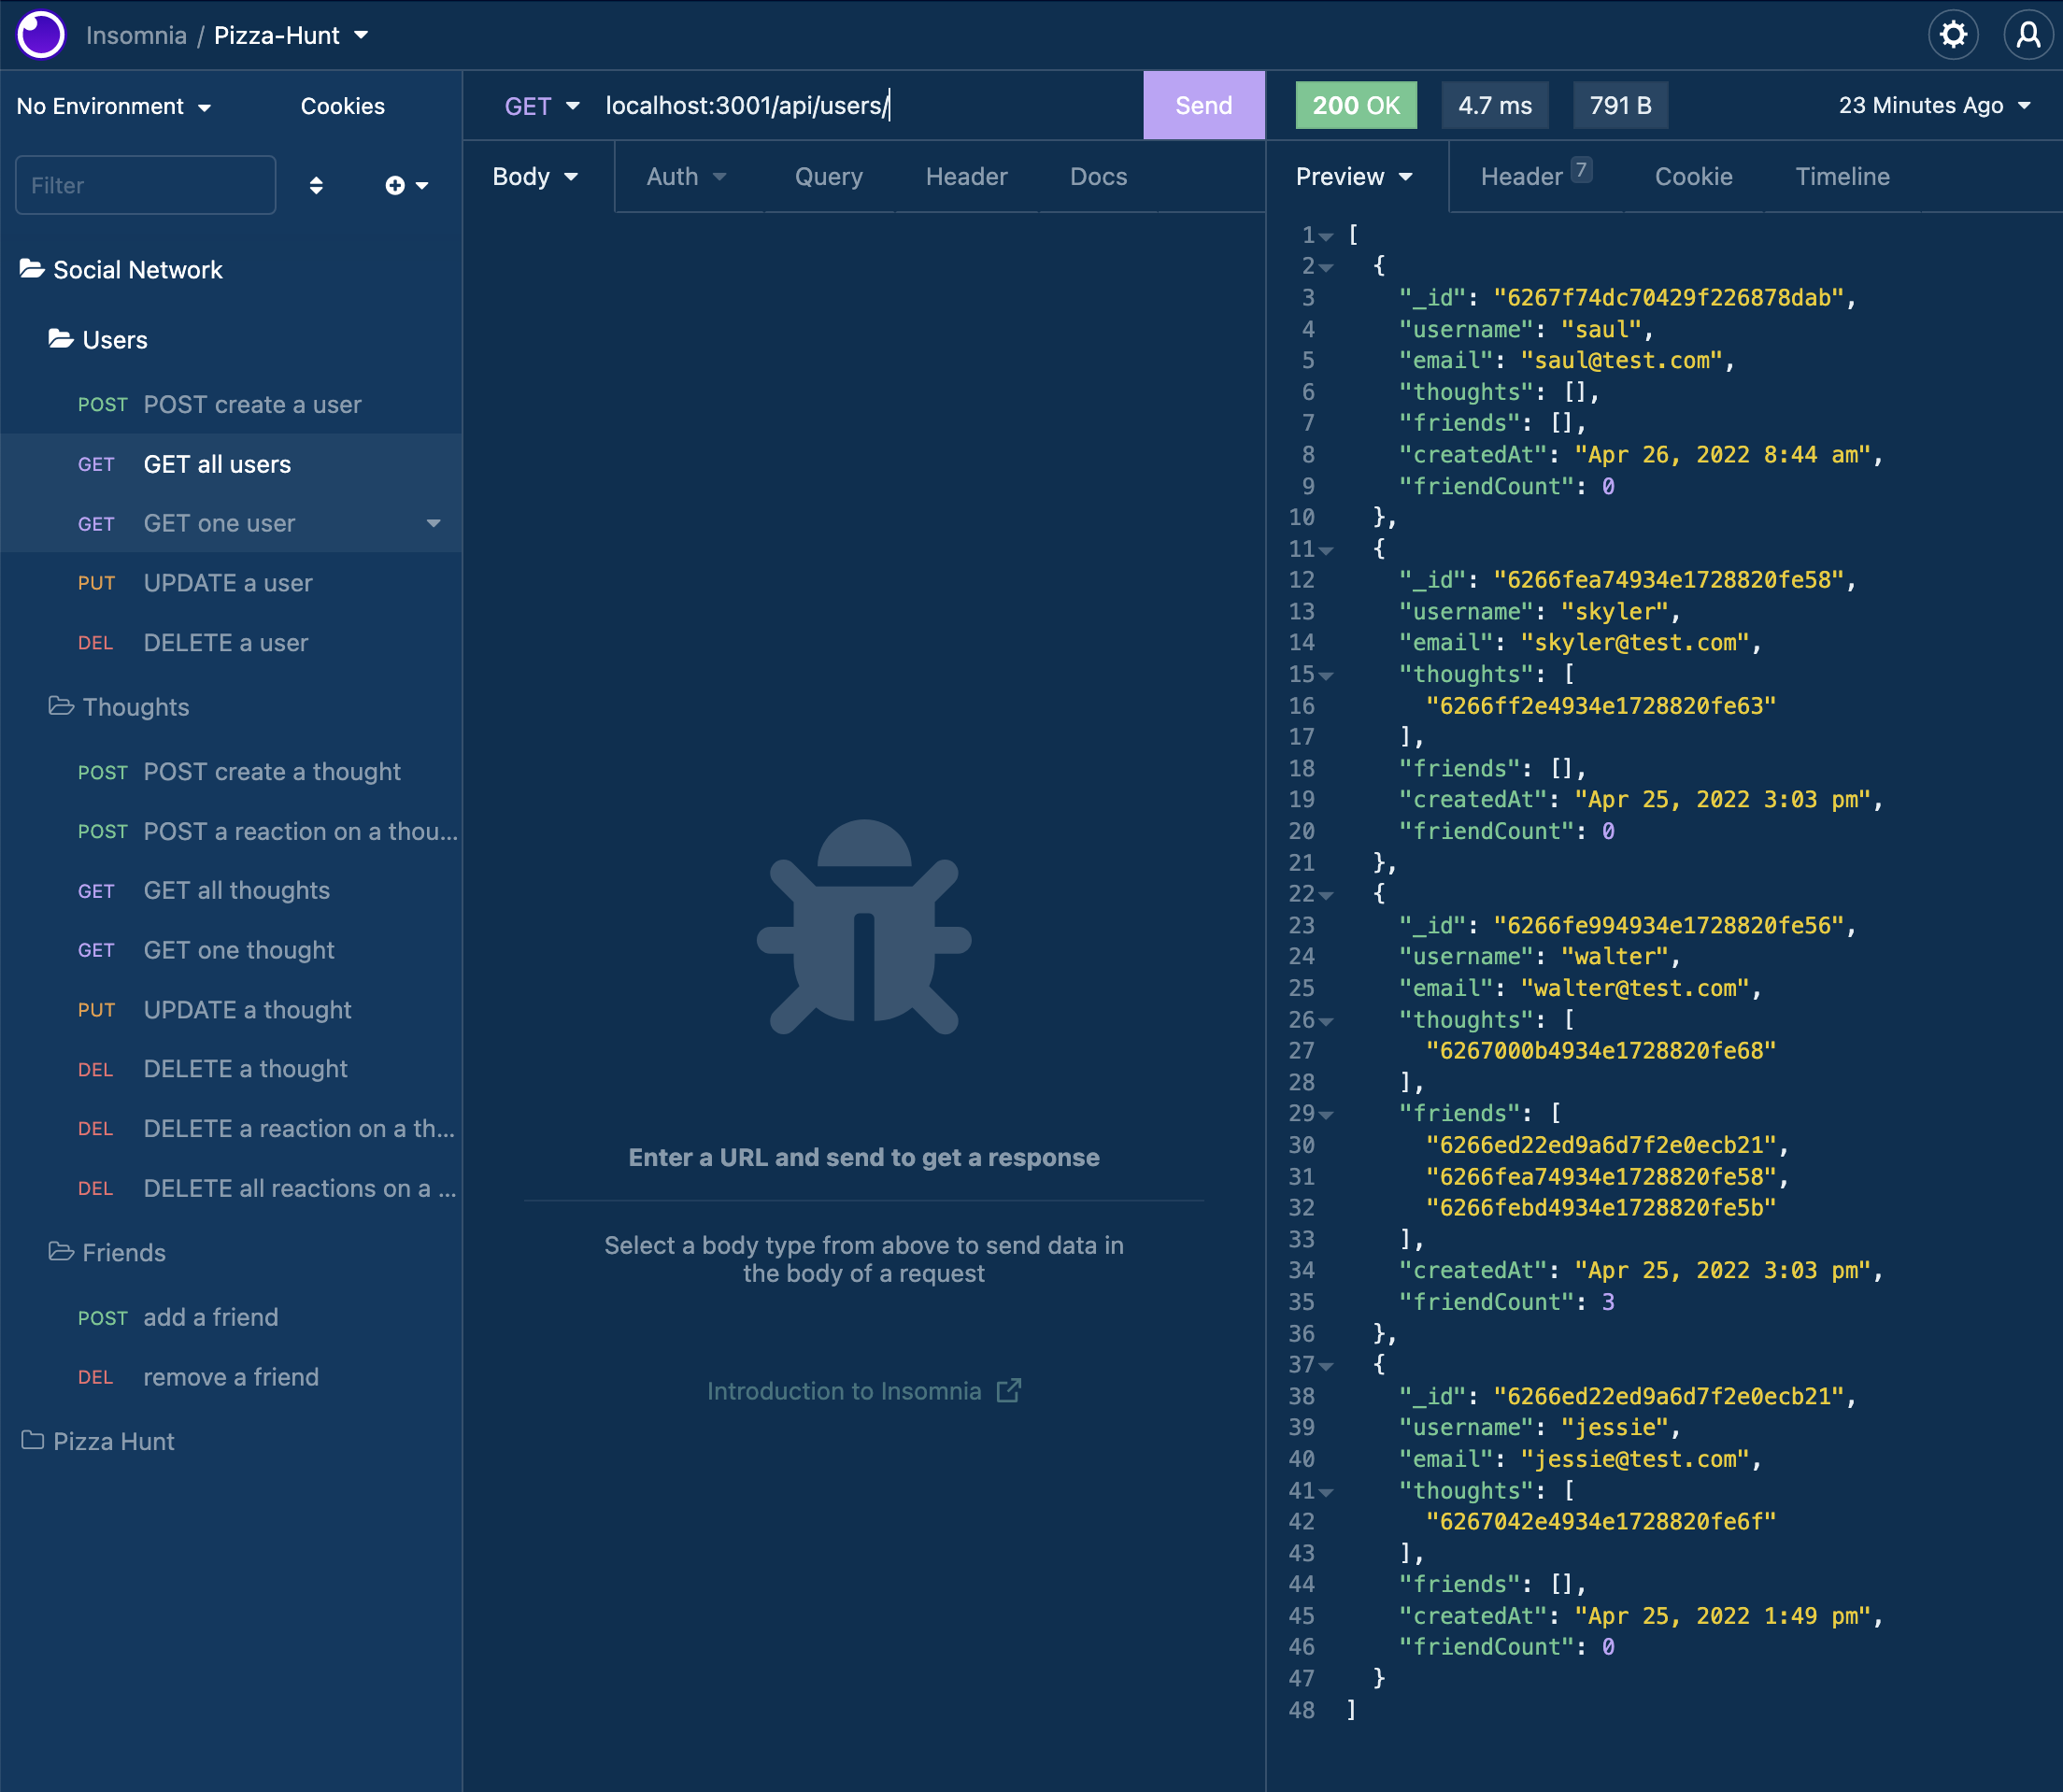The height and width of the screenshot is (1792, 2063).
Task: Collapse thoughts array fold arrow on line 41
Action: pyautogui.click(x=1326, y=1492)
